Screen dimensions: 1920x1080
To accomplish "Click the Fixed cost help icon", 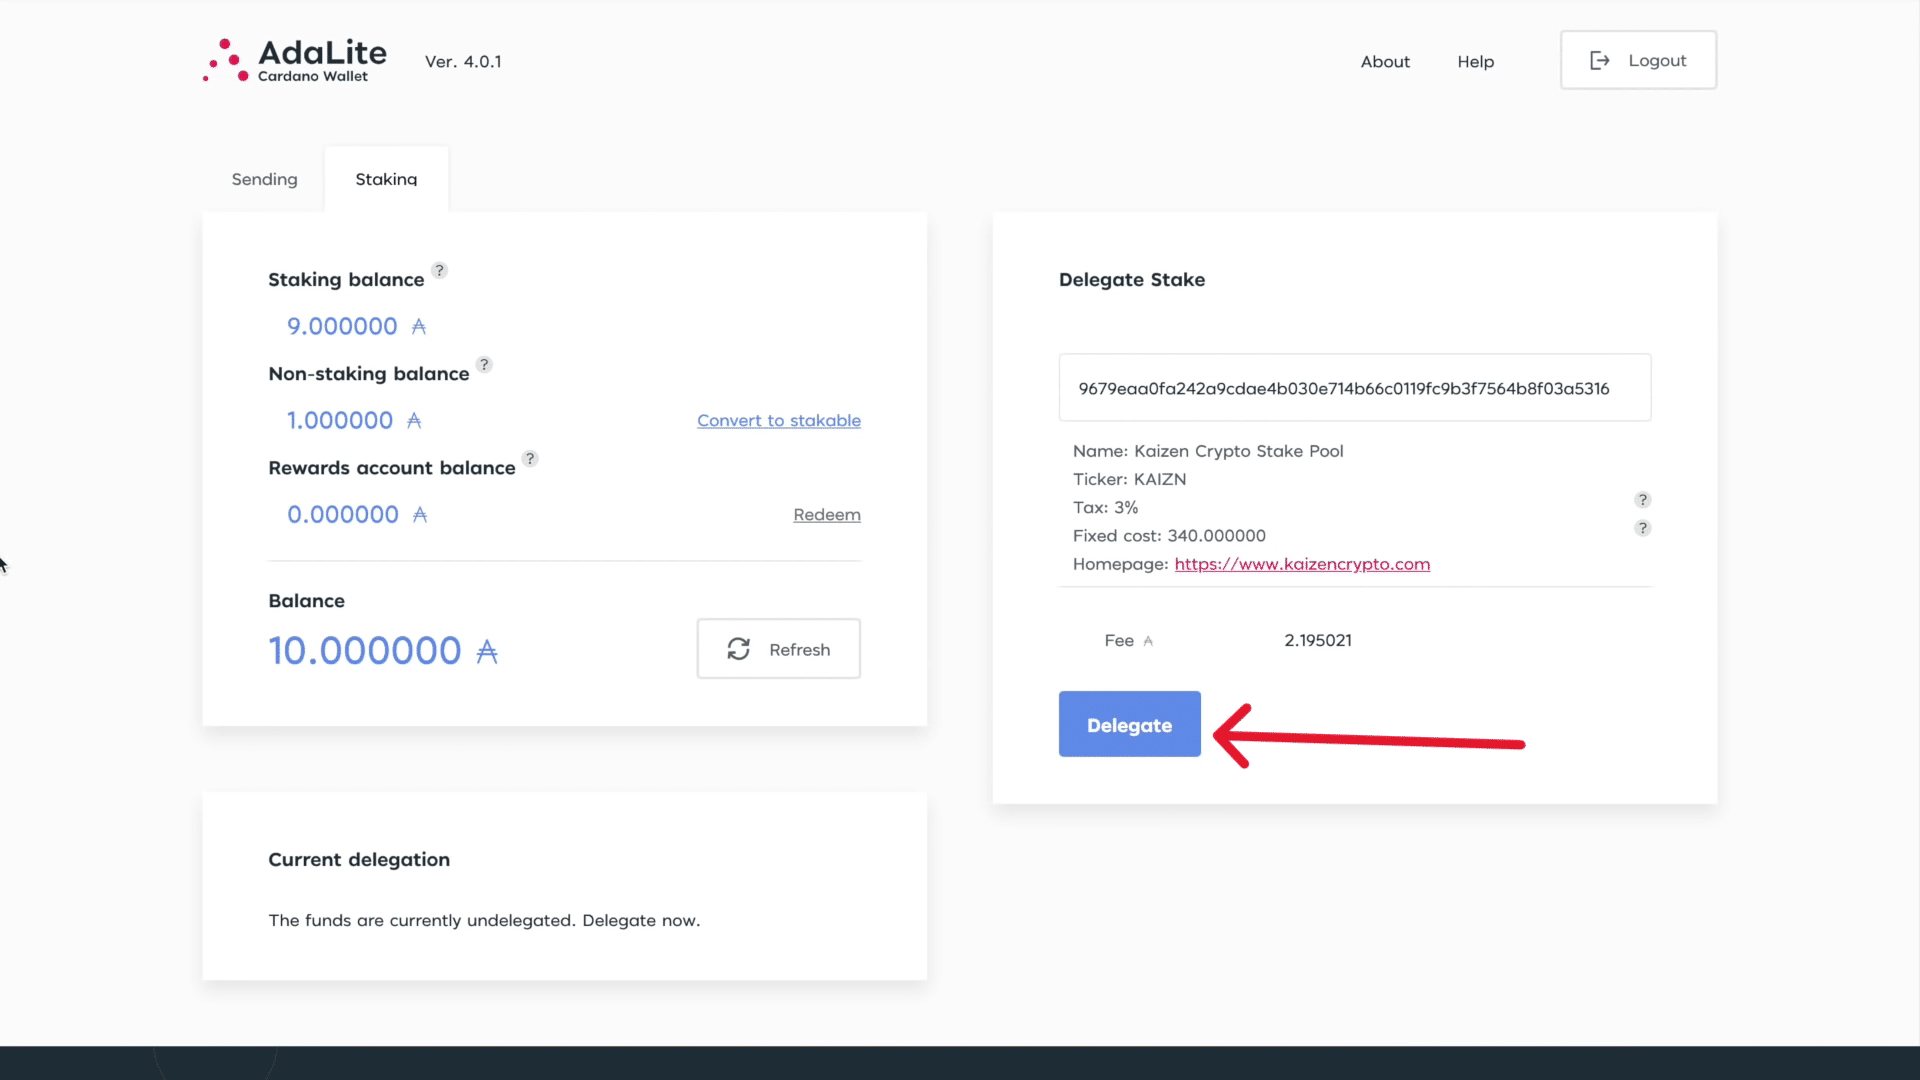I will point(1642,528).
